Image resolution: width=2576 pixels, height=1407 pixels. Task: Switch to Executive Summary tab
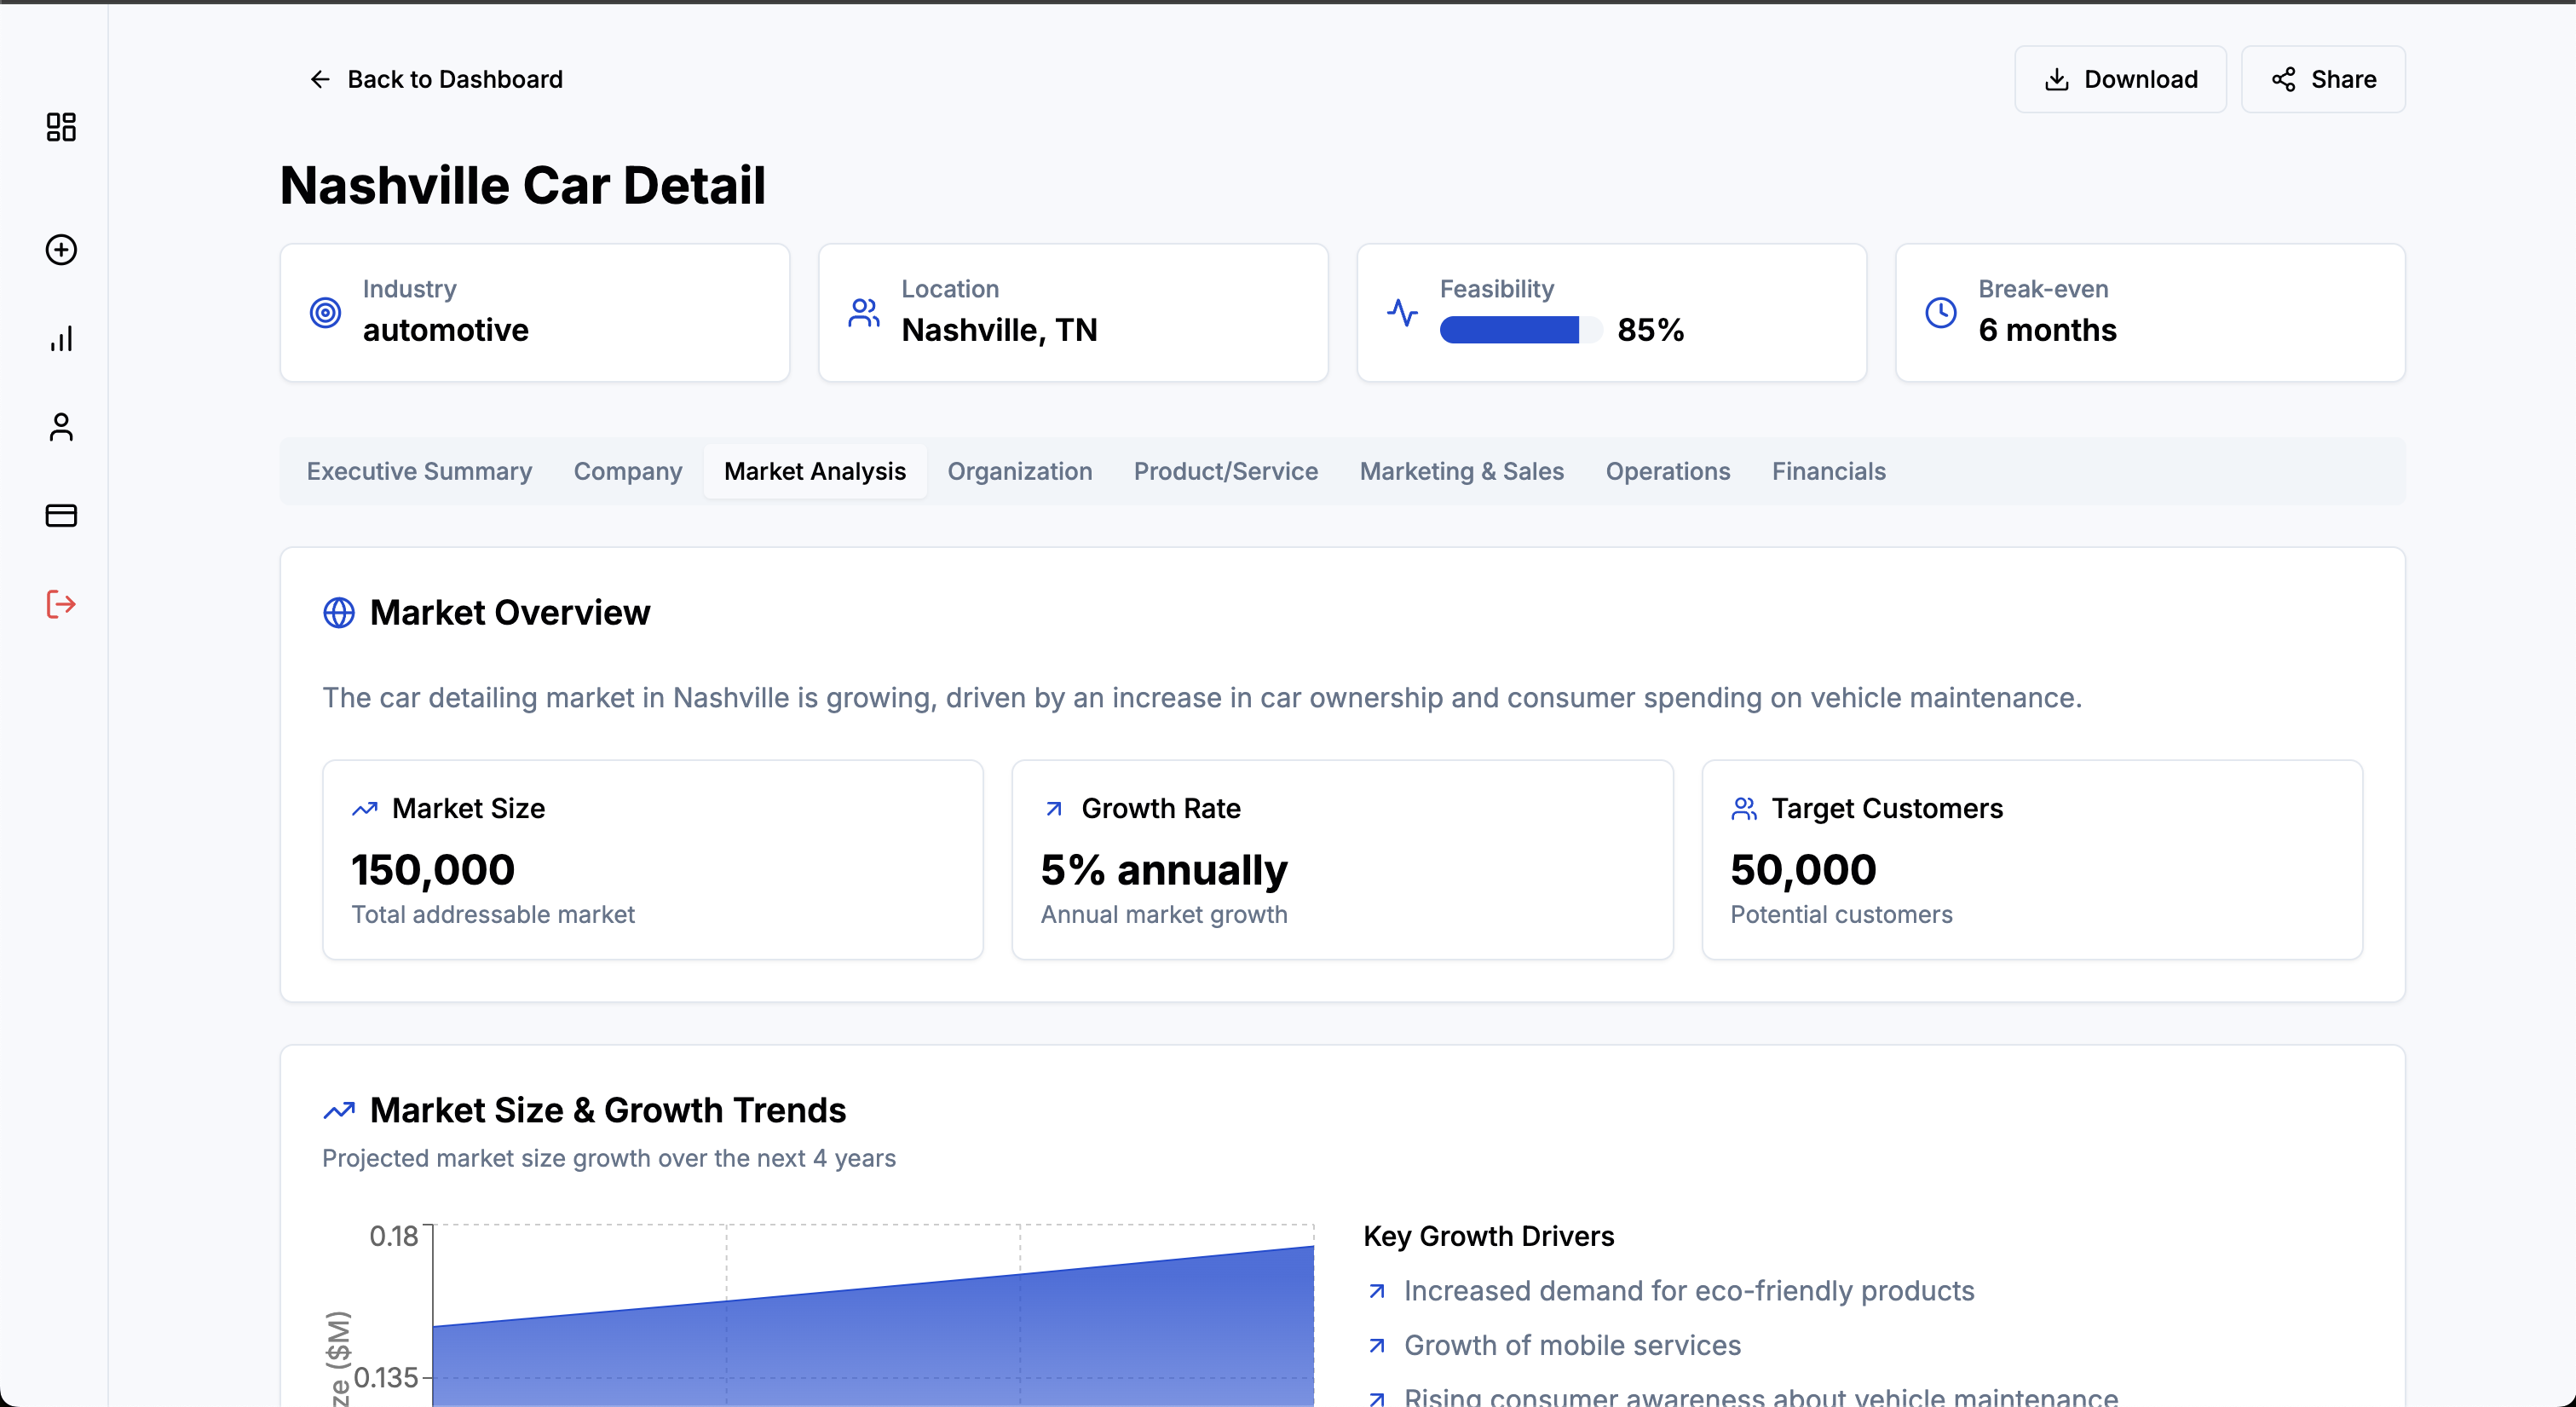click(x=419, y=471)
